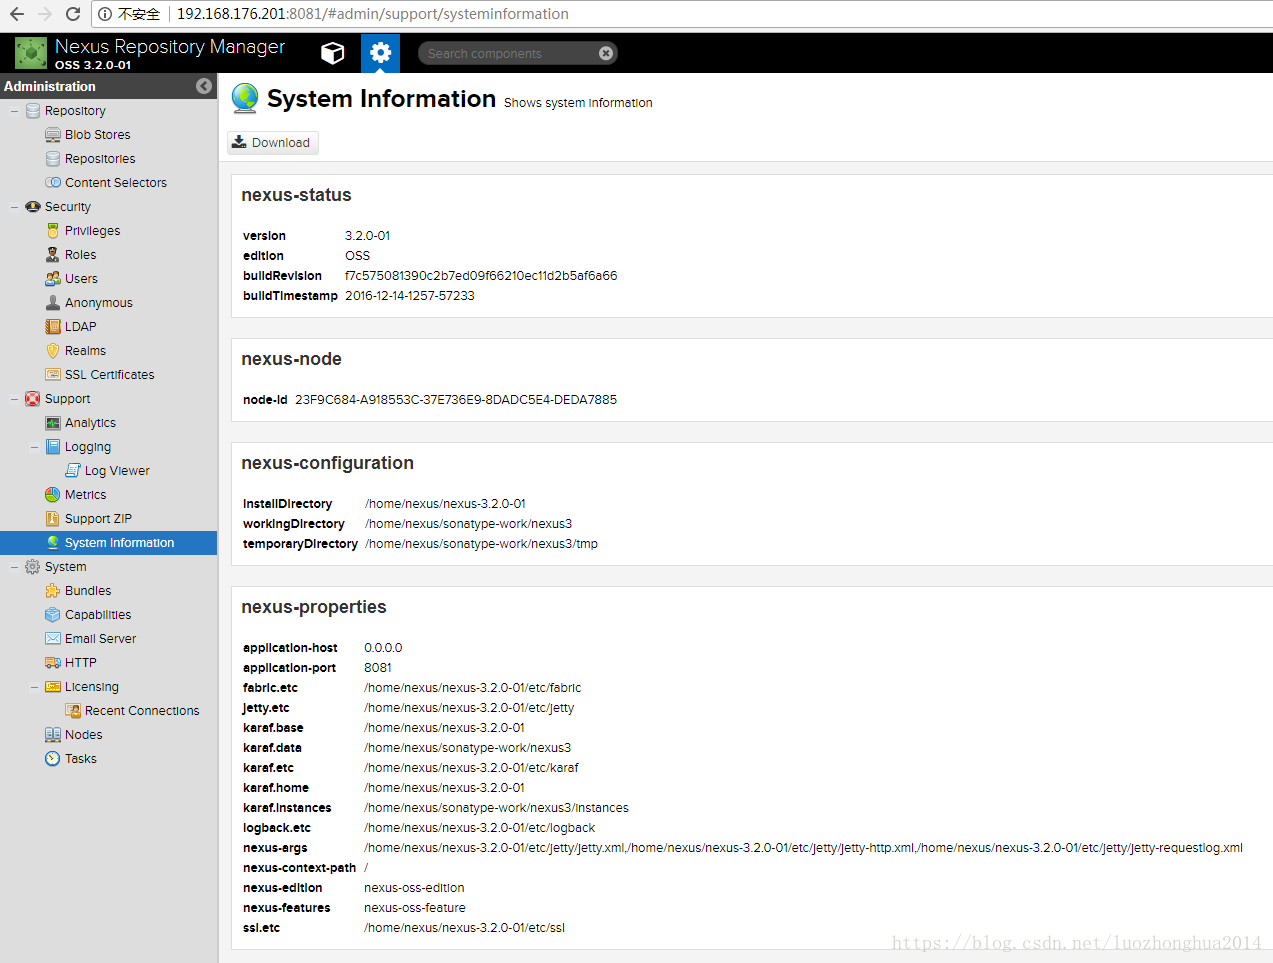Collapse the Security tree node
This screenshot has height=963, width=1273.
click(14, 207)
